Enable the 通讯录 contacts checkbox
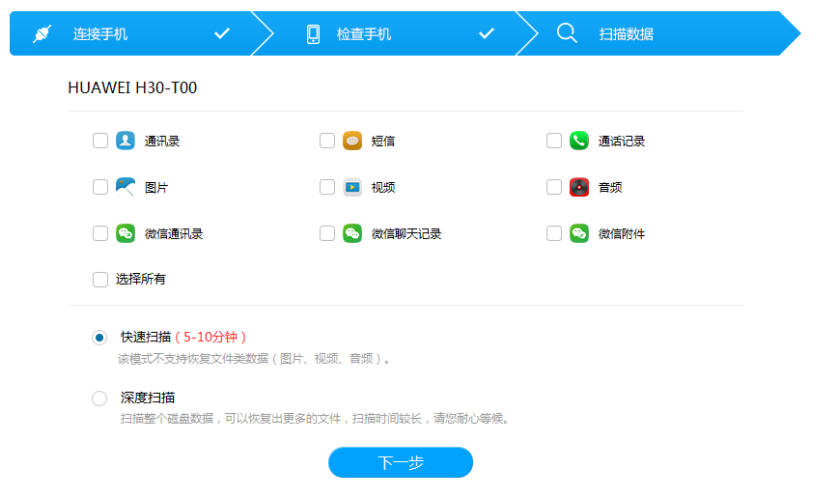817x489 pixels. [x=100, y=141]
